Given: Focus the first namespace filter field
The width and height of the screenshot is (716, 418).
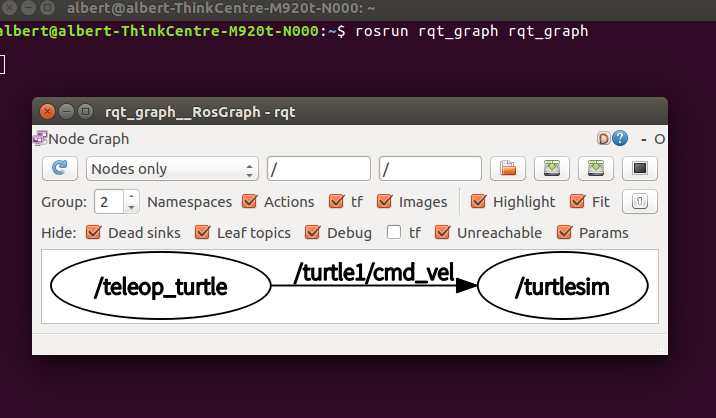Looking at the screenshot, I should 319,169.
